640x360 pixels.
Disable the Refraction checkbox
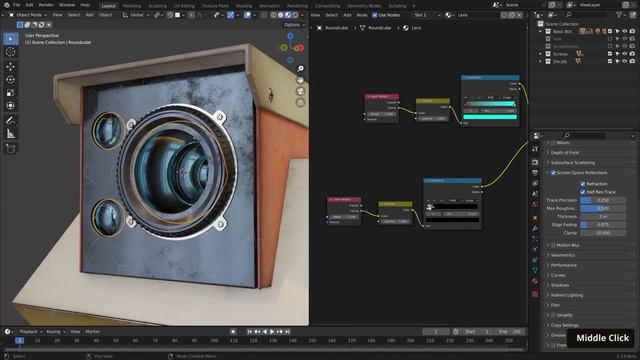[583, 184]
